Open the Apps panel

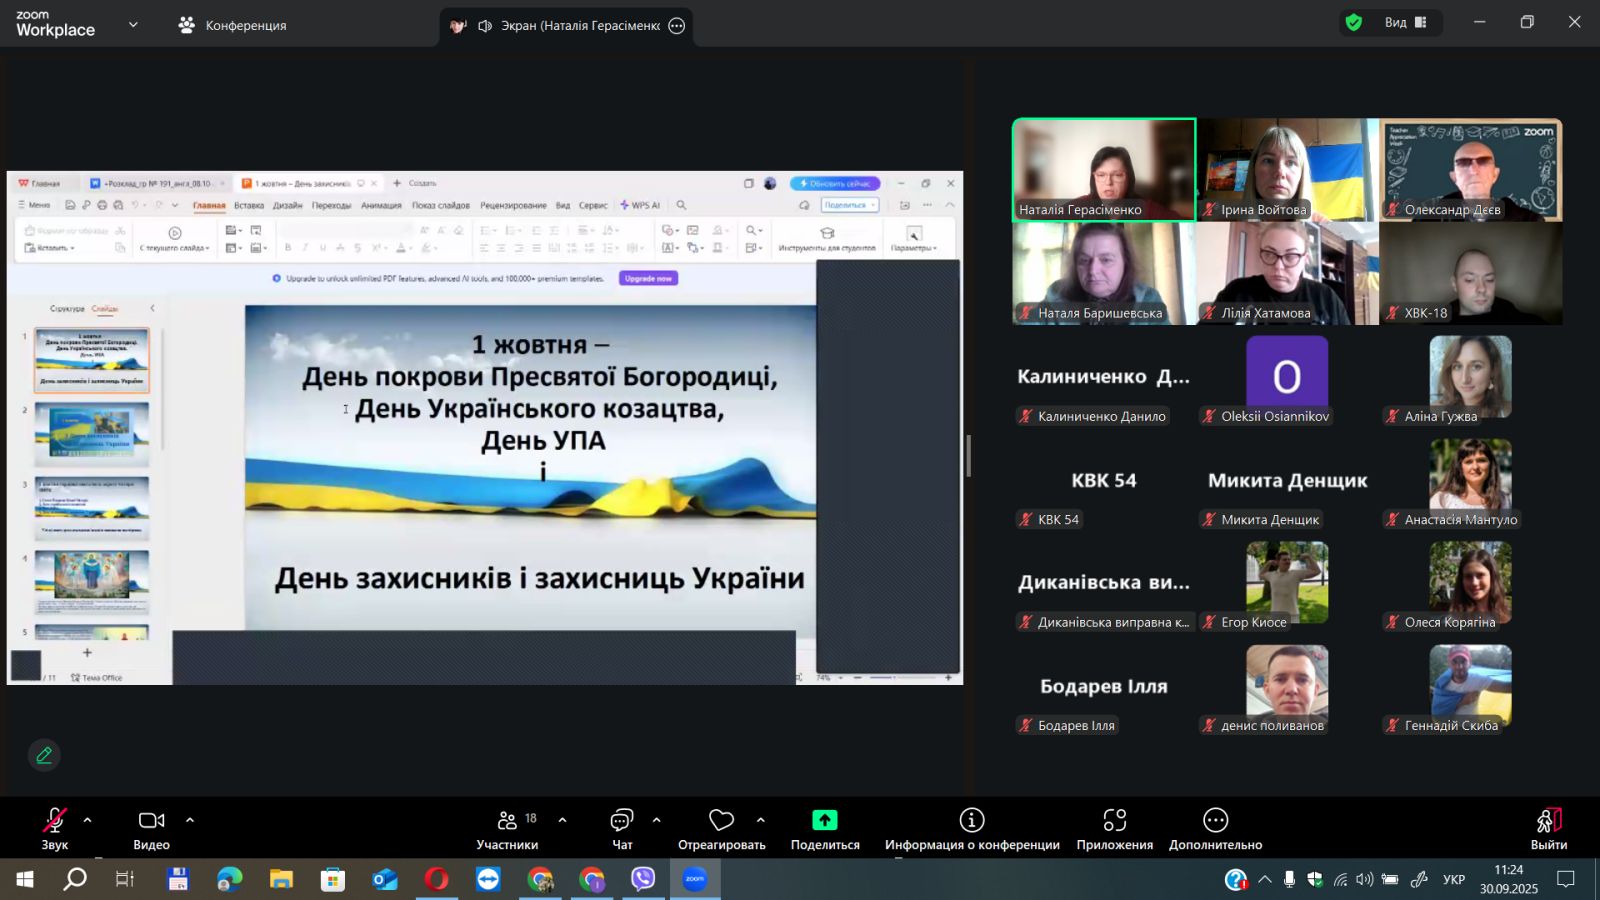[x=1114, y=829]
